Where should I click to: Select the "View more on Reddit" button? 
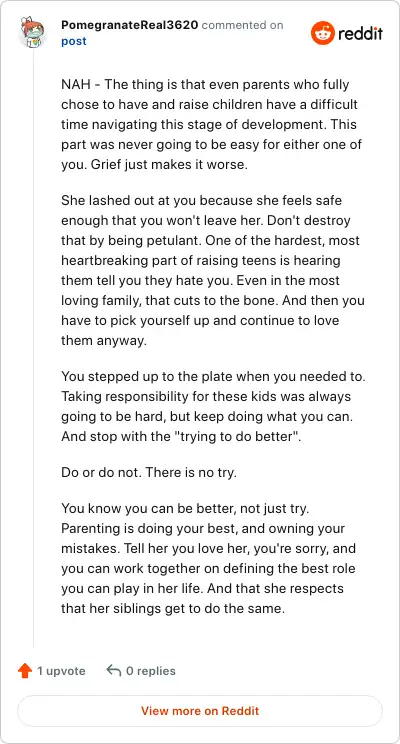coord(200,711)
